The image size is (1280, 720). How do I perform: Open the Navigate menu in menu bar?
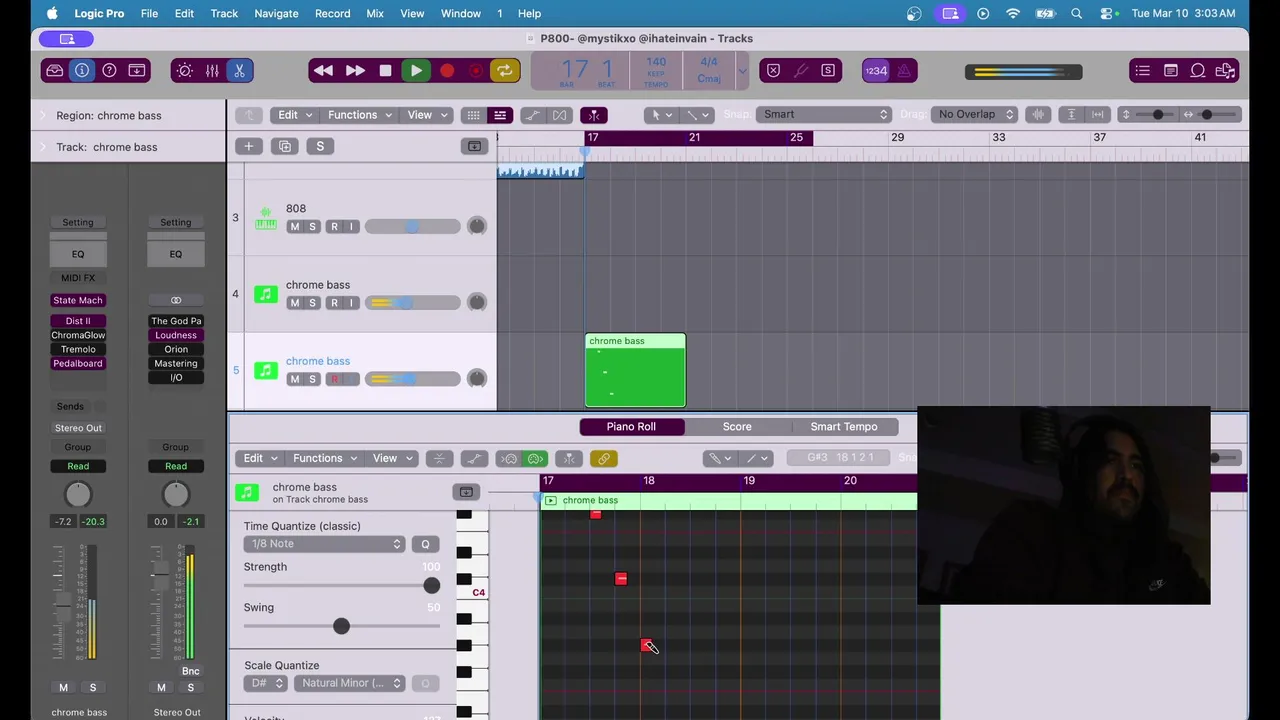coord(276,14)
